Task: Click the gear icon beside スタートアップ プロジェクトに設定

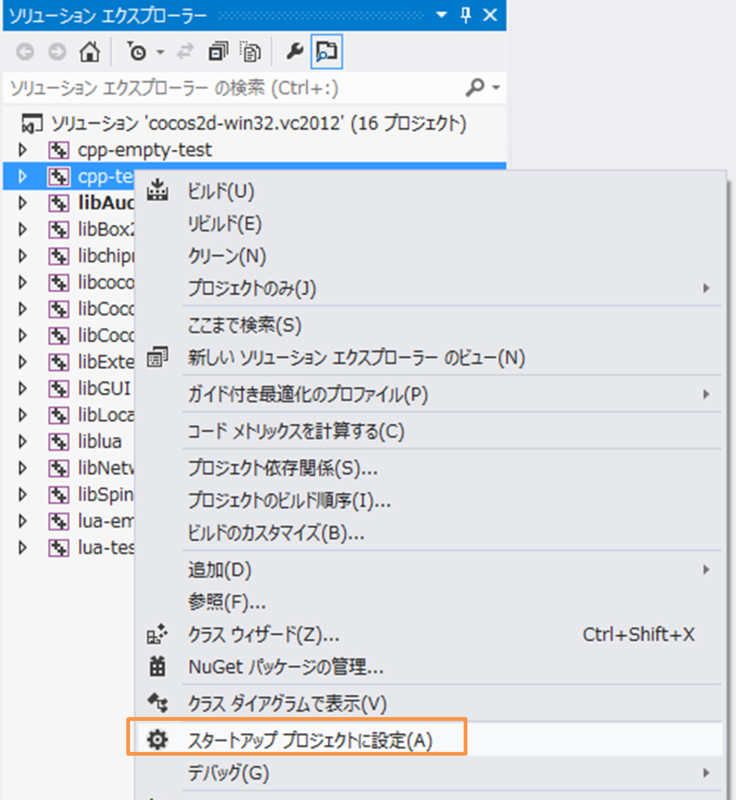Action: click(x=157, y=739)
